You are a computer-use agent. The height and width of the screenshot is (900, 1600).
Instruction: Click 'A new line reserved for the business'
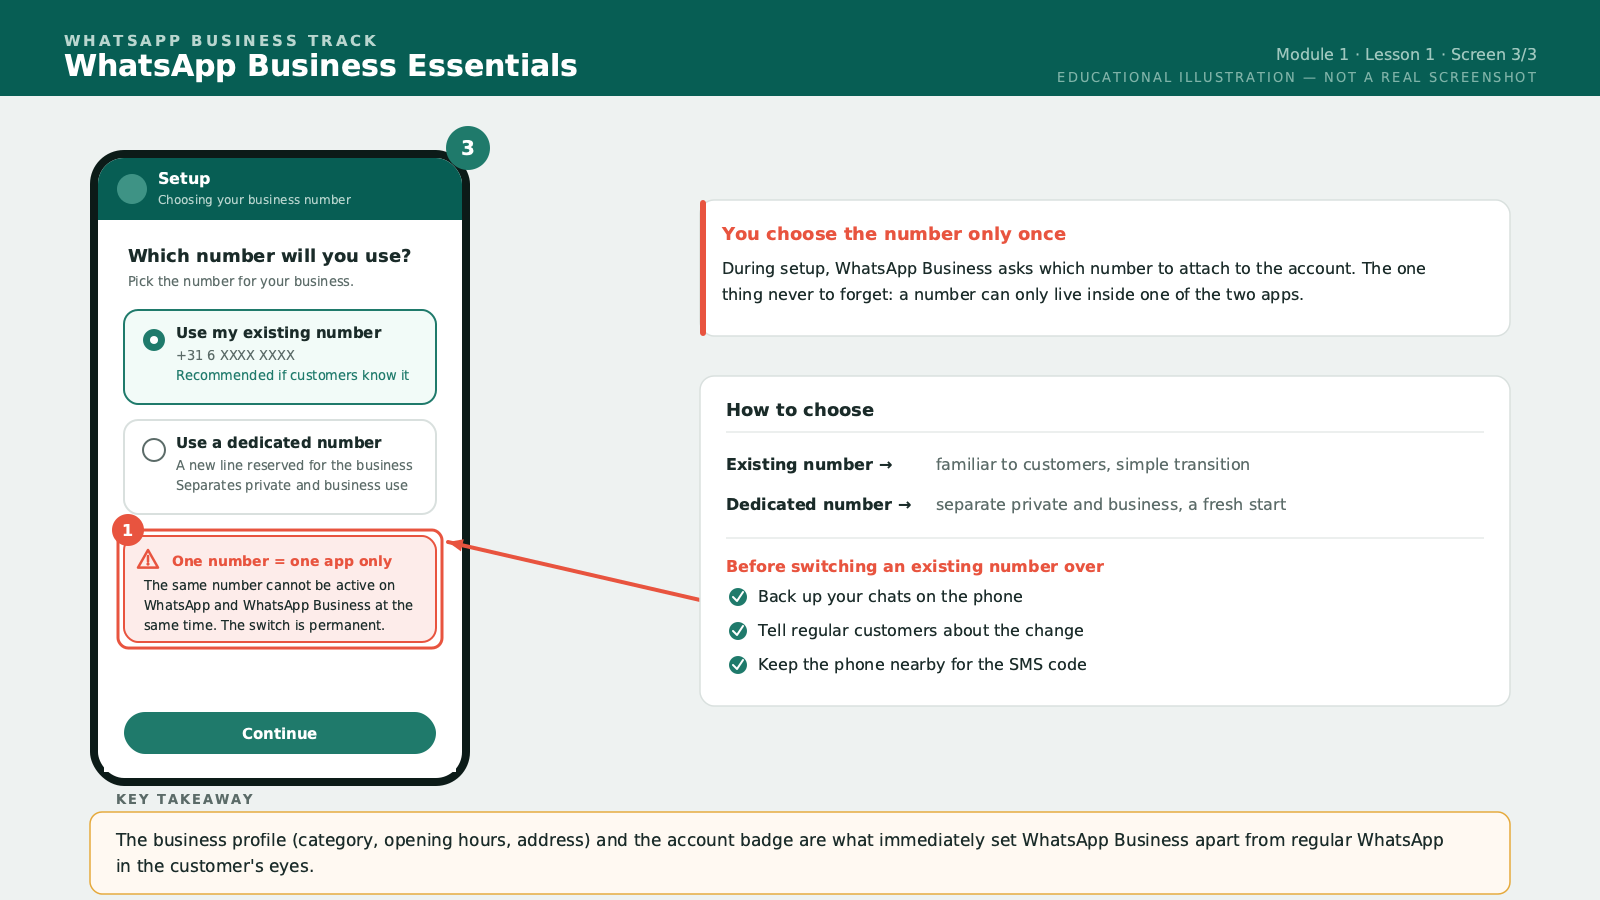(294, 465)
